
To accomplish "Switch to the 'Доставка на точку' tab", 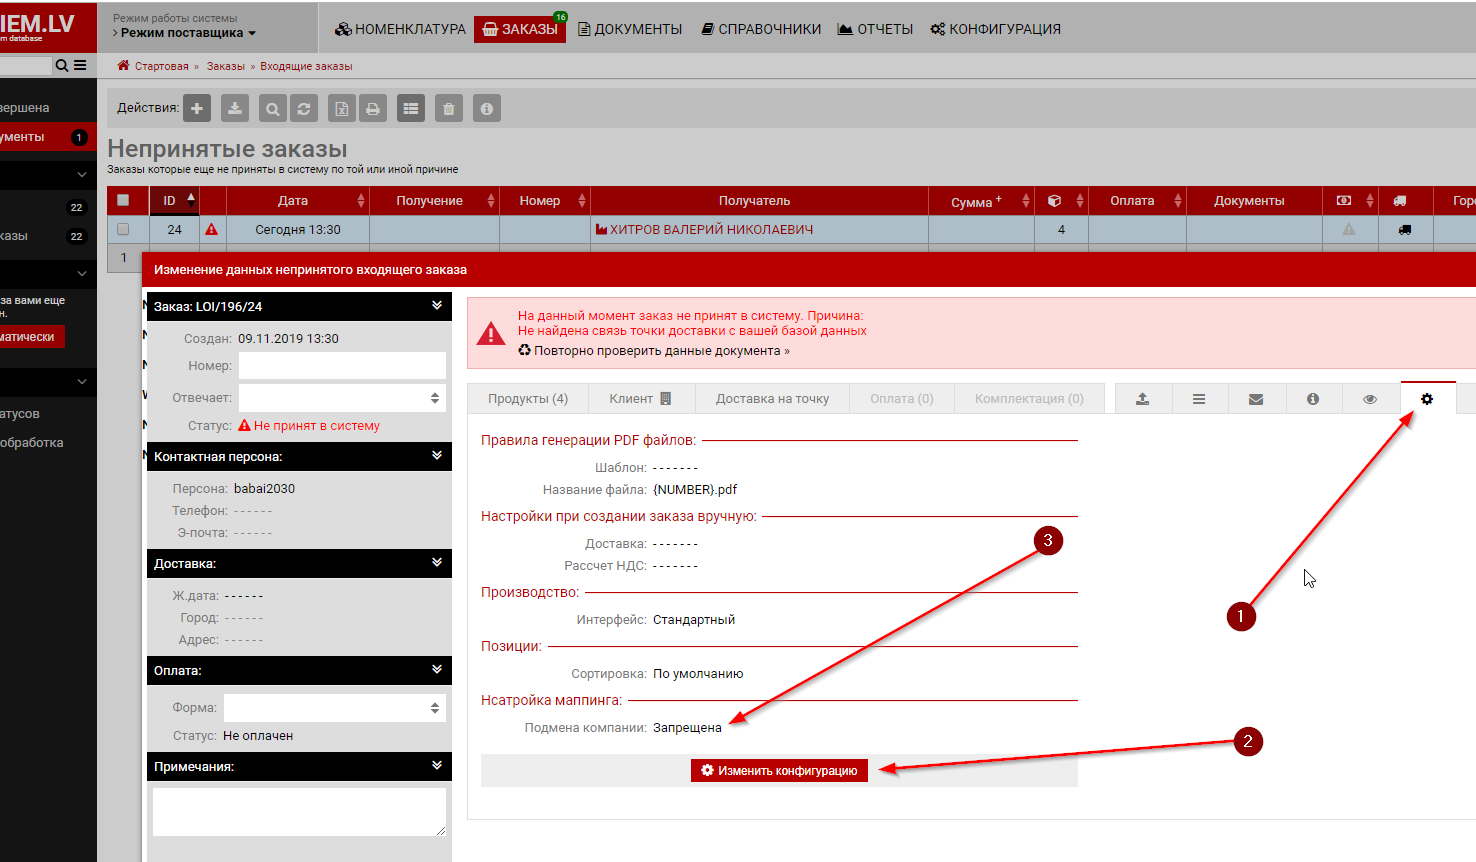I will (772, 399).
